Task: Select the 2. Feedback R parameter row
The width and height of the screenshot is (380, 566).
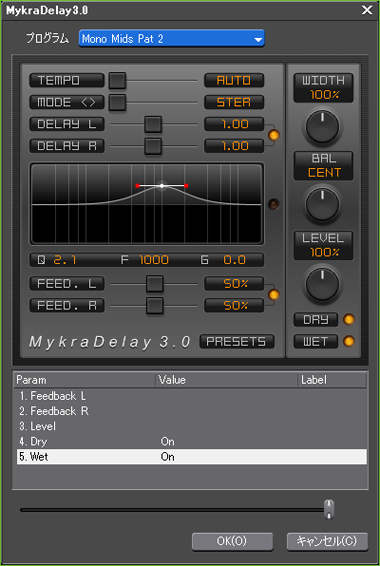Action: click(x=192, y=412)
